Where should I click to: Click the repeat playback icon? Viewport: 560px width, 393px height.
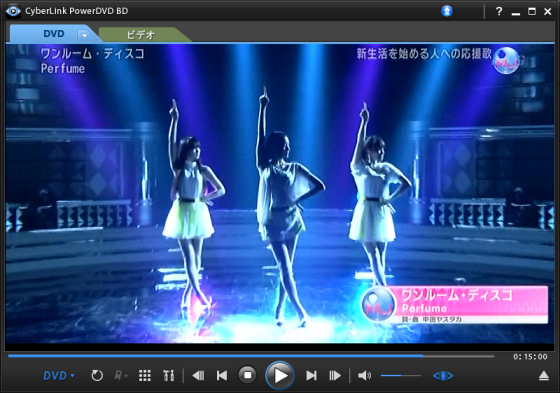click(97, 375)
